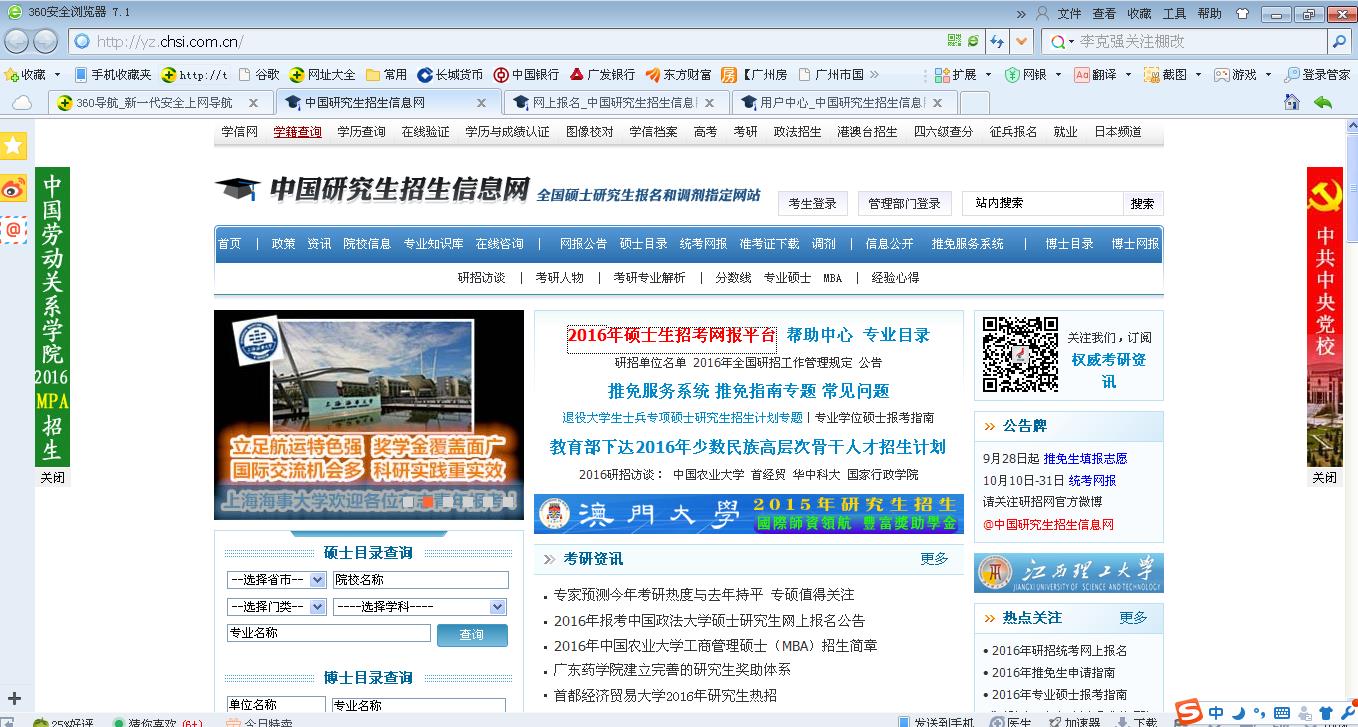
Task: Open the 选择门类 category dropdown
Action: [x=277, y=606]
